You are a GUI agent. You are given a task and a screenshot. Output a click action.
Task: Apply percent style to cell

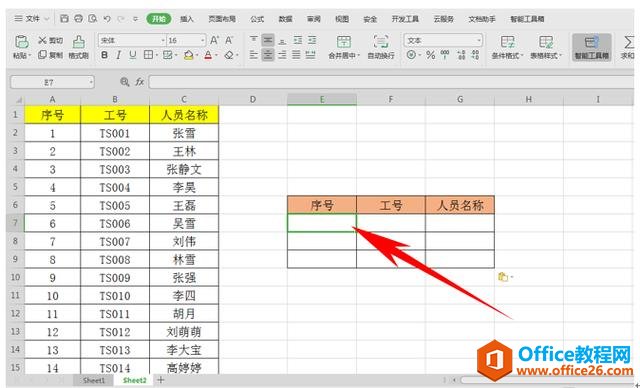tap(431, 55)
